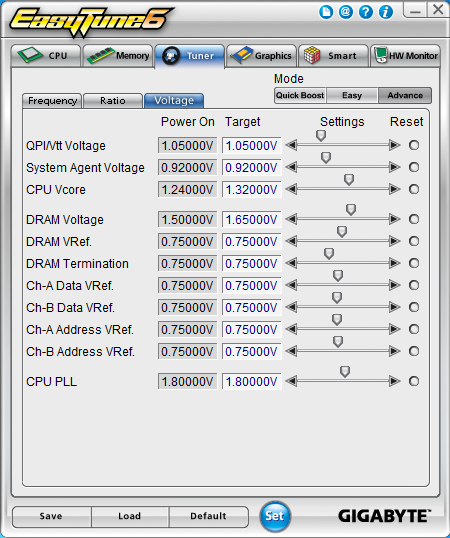Viewport: 450px width, 538px height.
Task: Decrease DRAM Voltage with left arrow
Action: [292, 219]
